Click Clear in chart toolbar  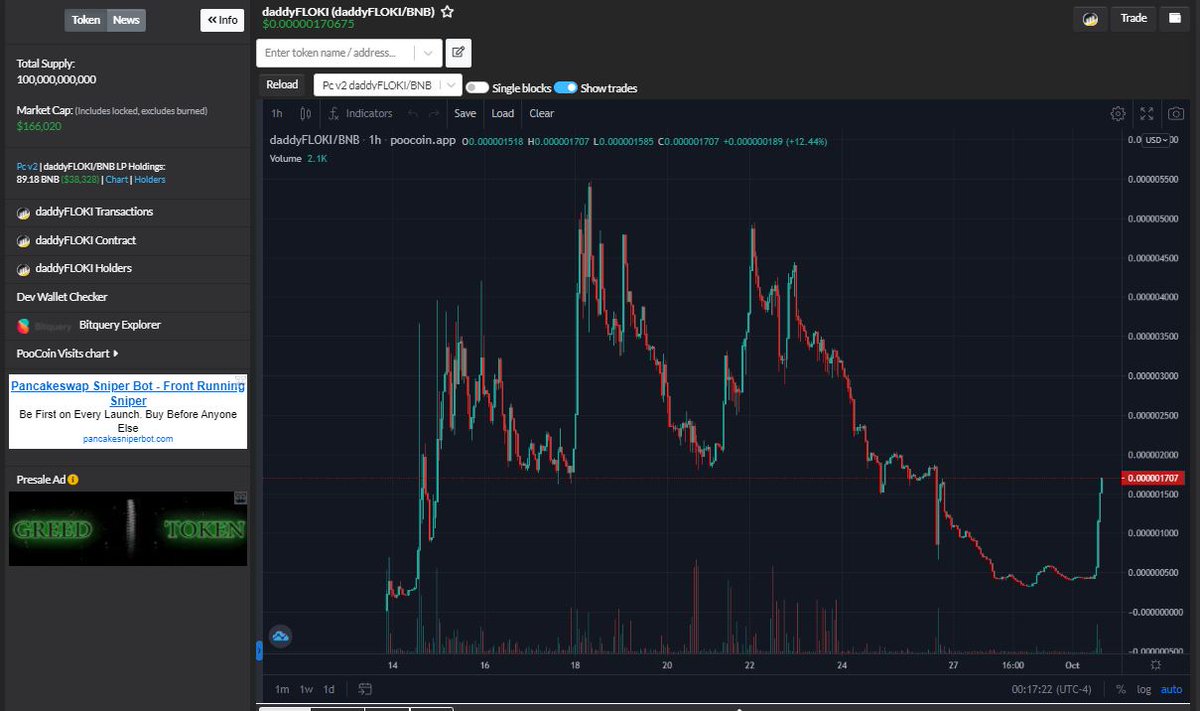click(541, 114)
